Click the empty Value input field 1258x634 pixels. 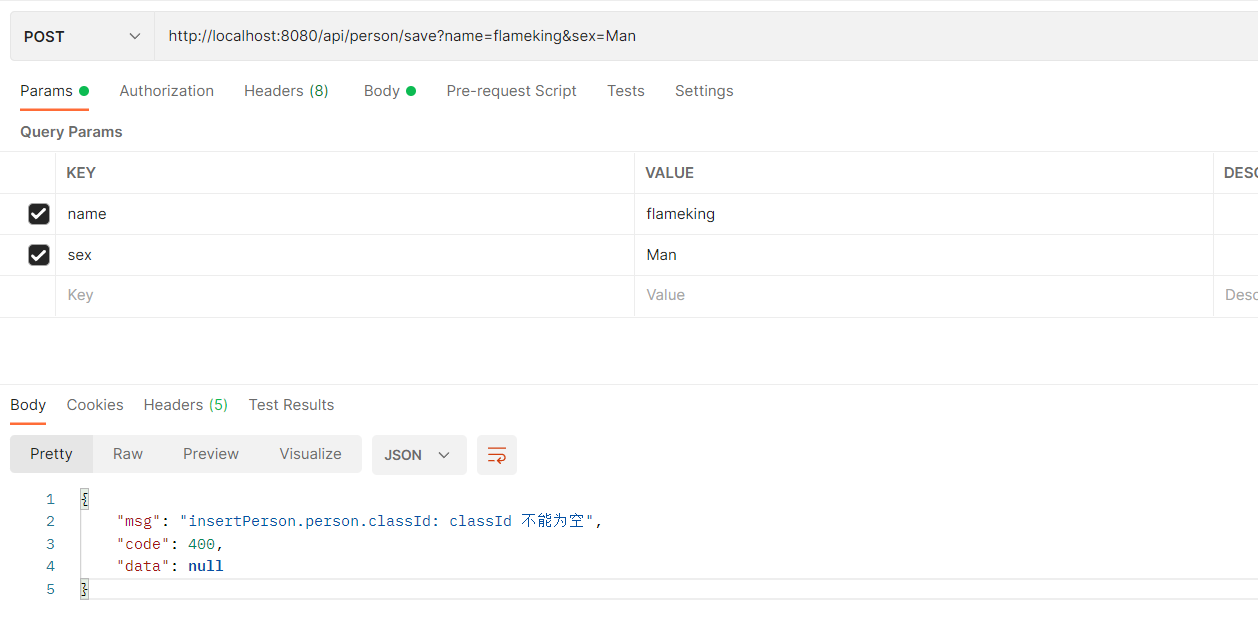(x=924, y=296)
